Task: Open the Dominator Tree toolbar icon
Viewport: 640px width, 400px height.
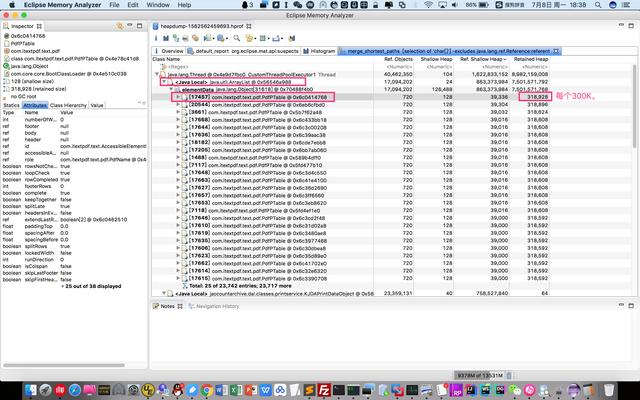Action: click(x=176, y=38)
